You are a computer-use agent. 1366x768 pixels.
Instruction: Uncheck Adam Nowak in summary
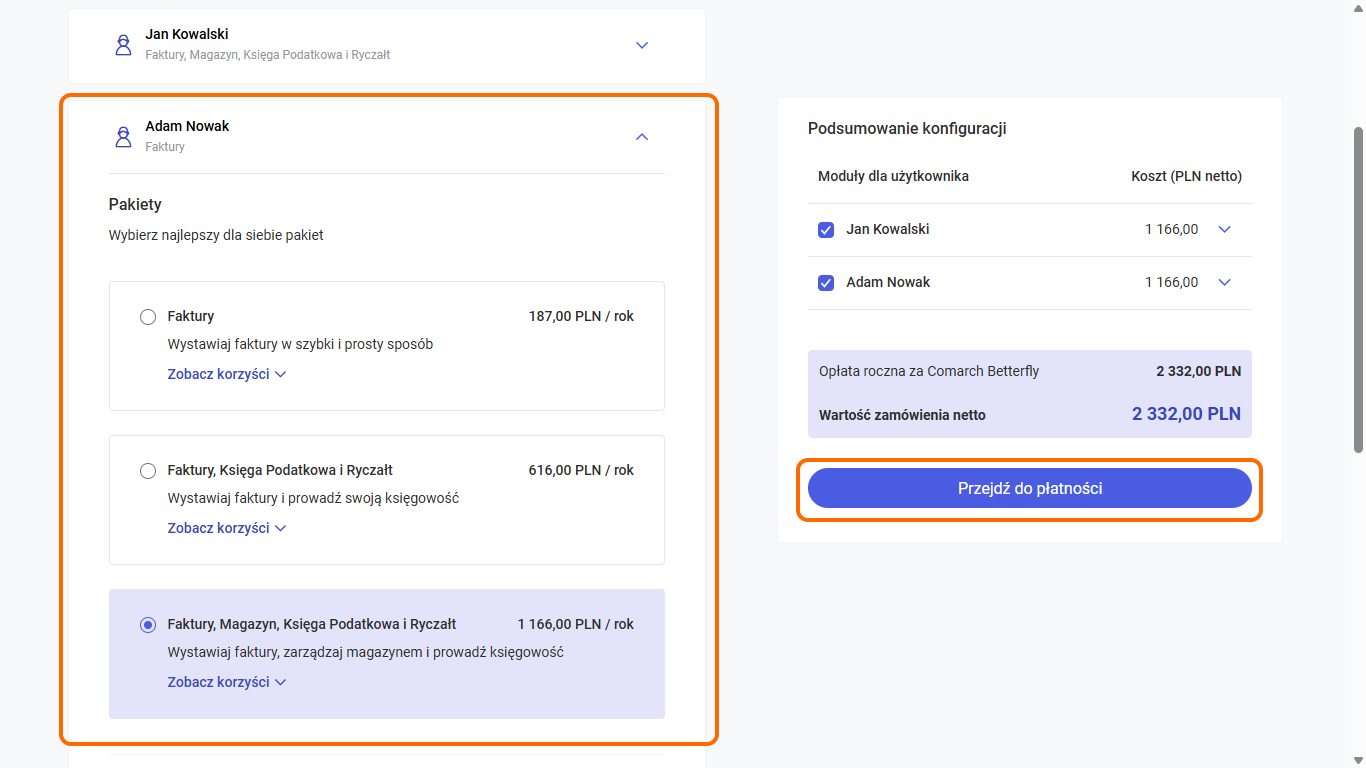pos(826,283)
